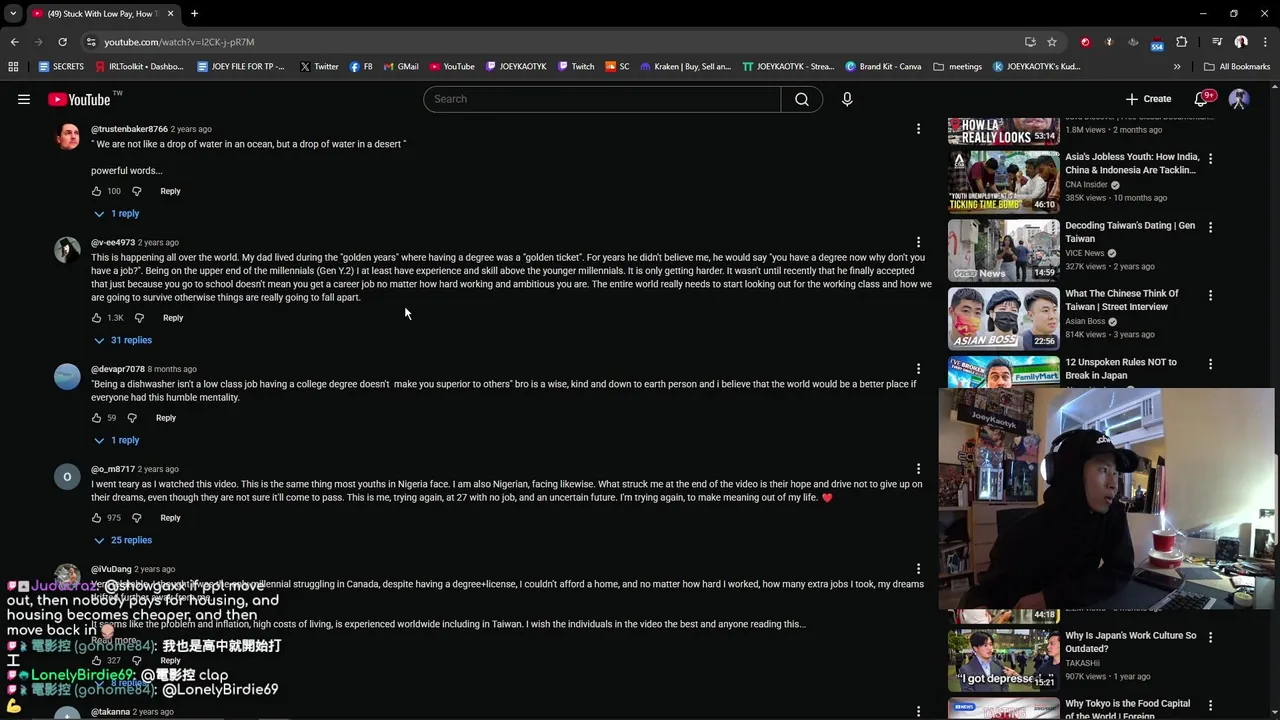Open options menu for @devapr7078 comment
The height and width of the screenshot is (720, 1280).
pyautogui.click(x=918, y=369)
